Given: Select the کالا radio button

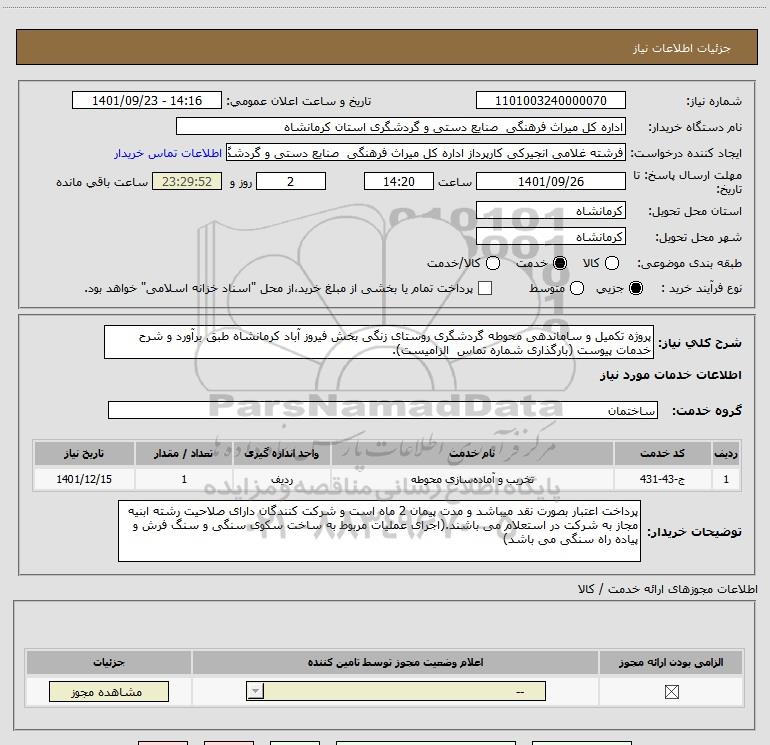Looking at the screenshot, I should (x=612, y=263).
